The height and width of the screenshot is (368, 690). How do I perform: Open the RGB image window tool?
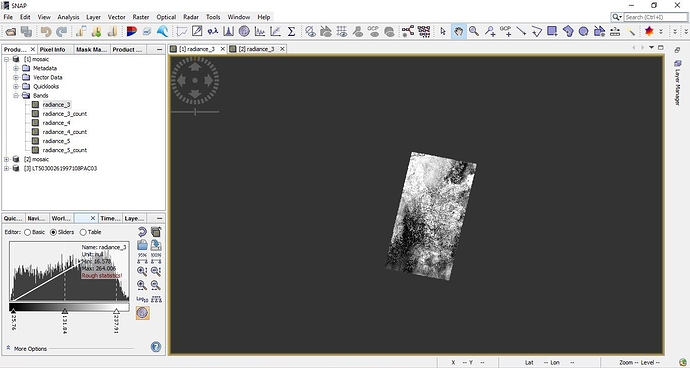132,31
